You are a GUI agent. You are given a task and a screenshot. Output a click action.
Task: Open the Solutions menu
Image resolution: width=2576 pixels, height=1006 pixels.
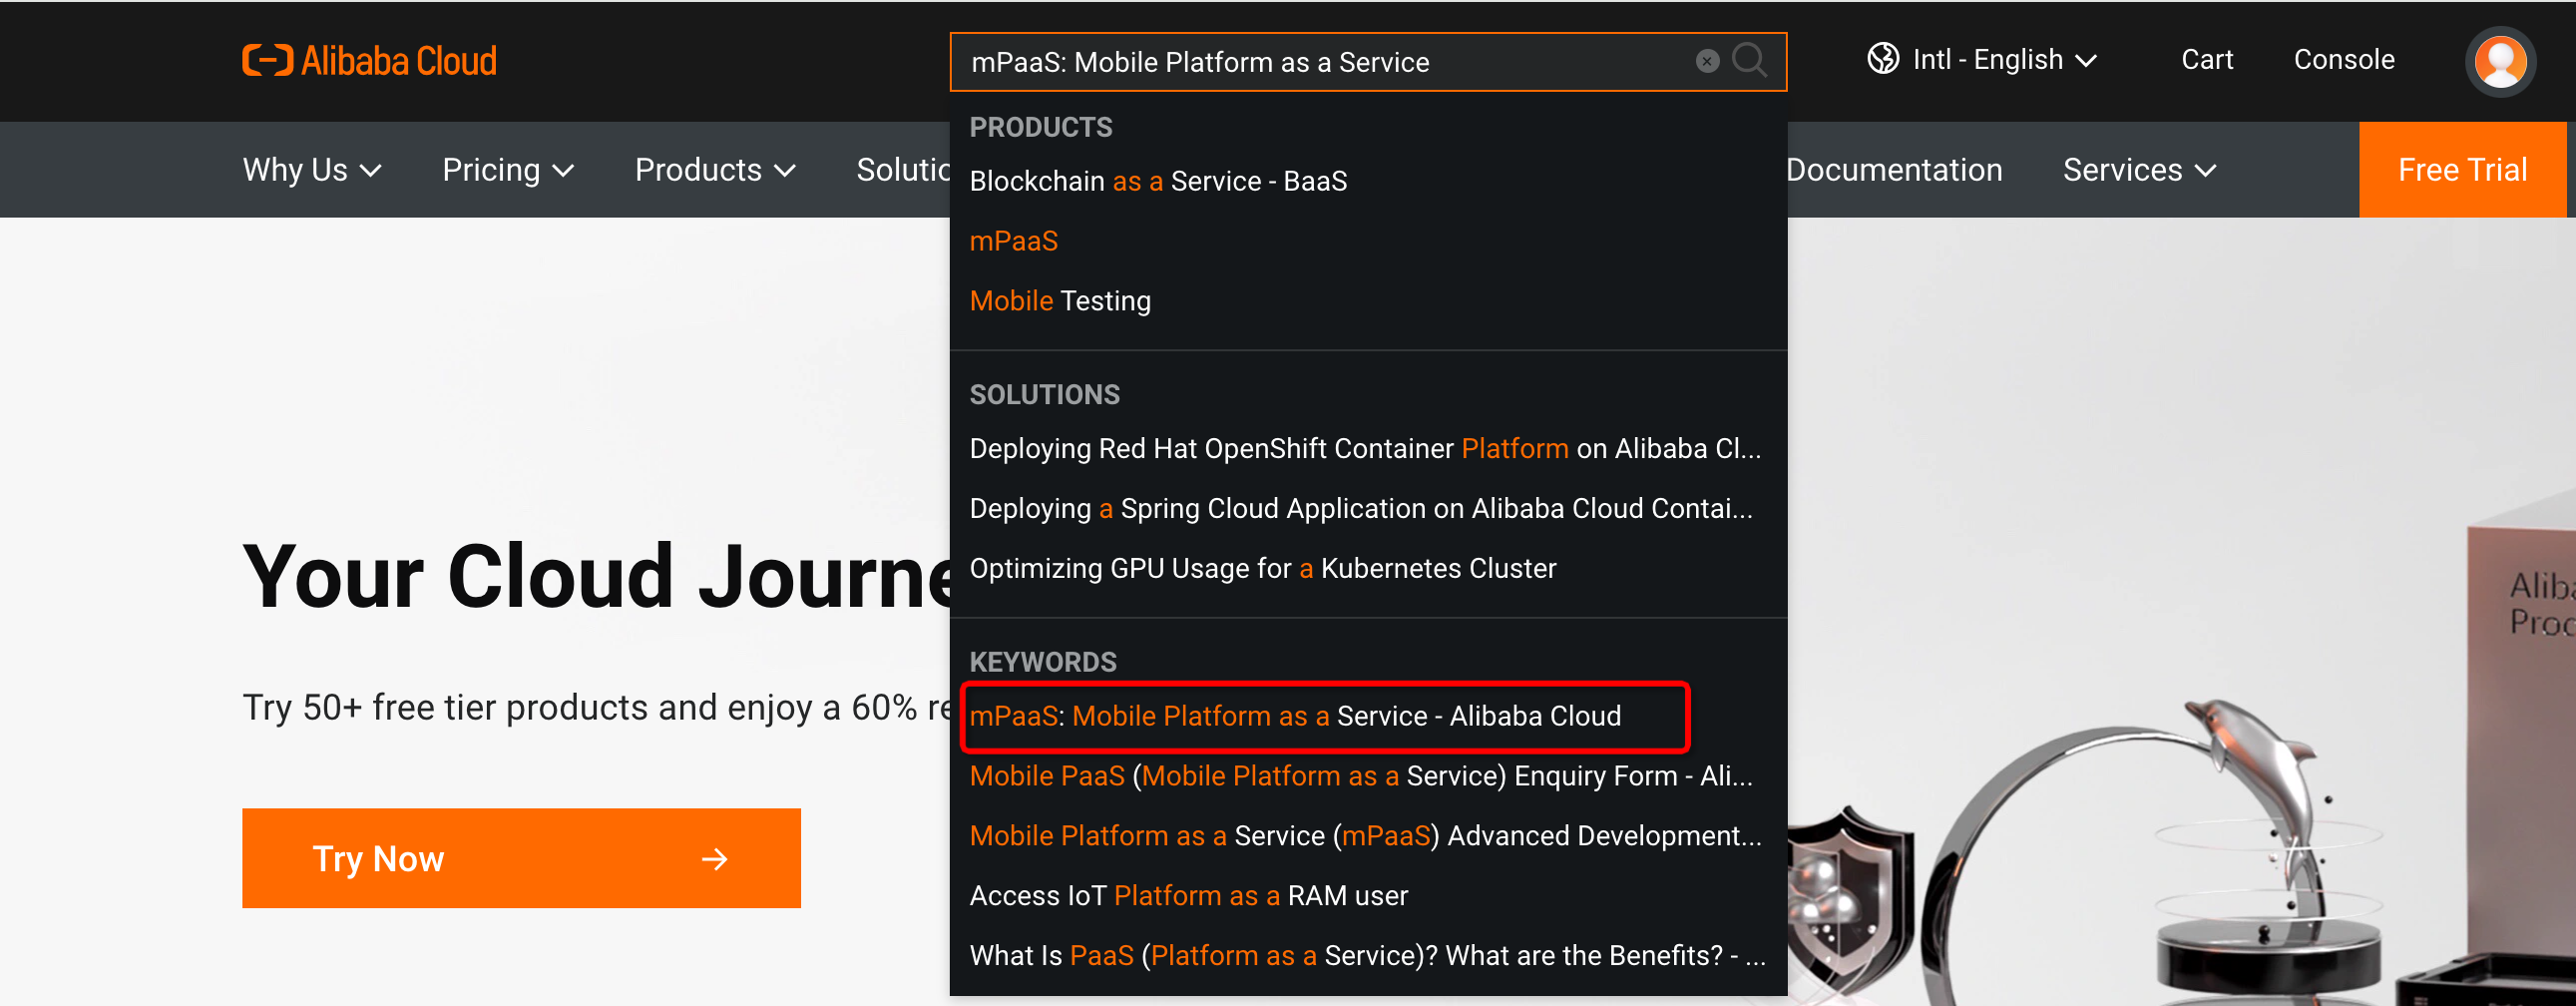click(903, 170)
